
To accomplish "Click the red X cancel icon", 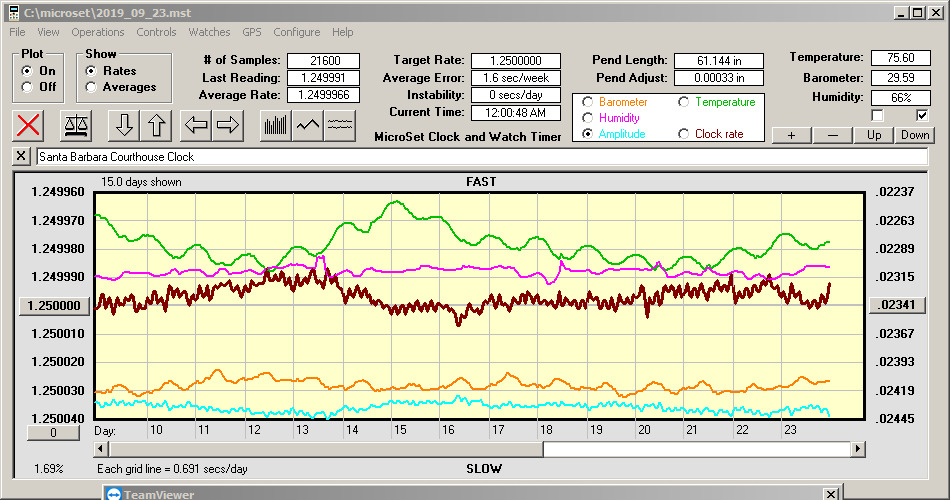I will [x=28, y=125].
